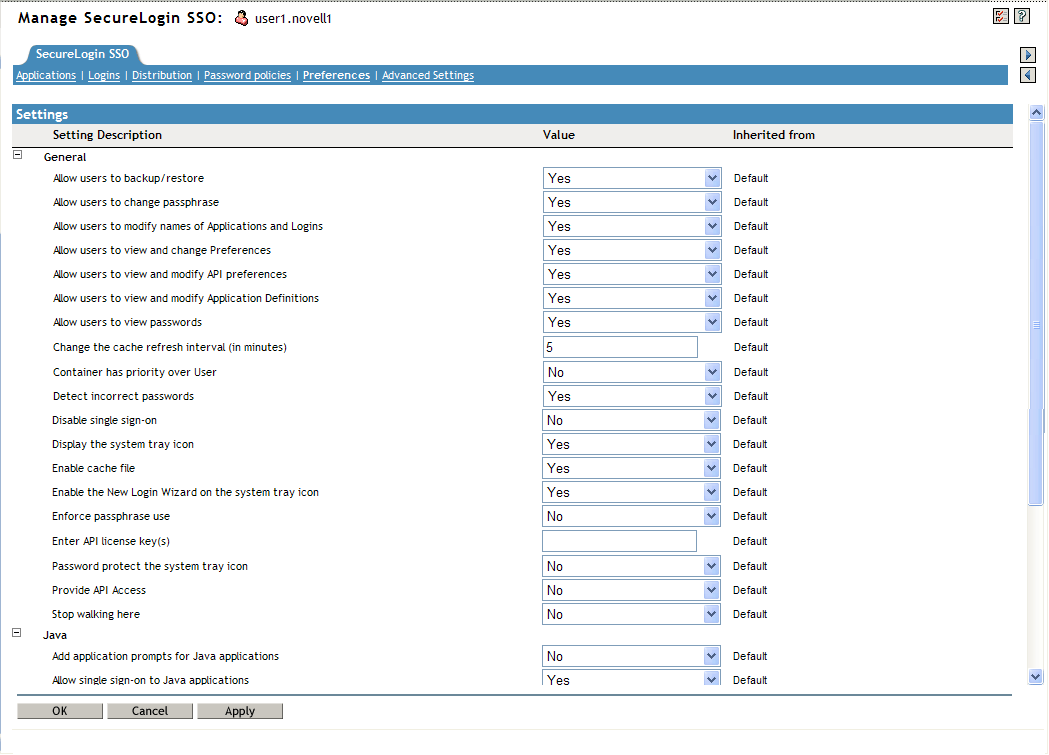Click the Apply button
The image size is (1049, 755).
pyautogui.click(x=240, y=710)
